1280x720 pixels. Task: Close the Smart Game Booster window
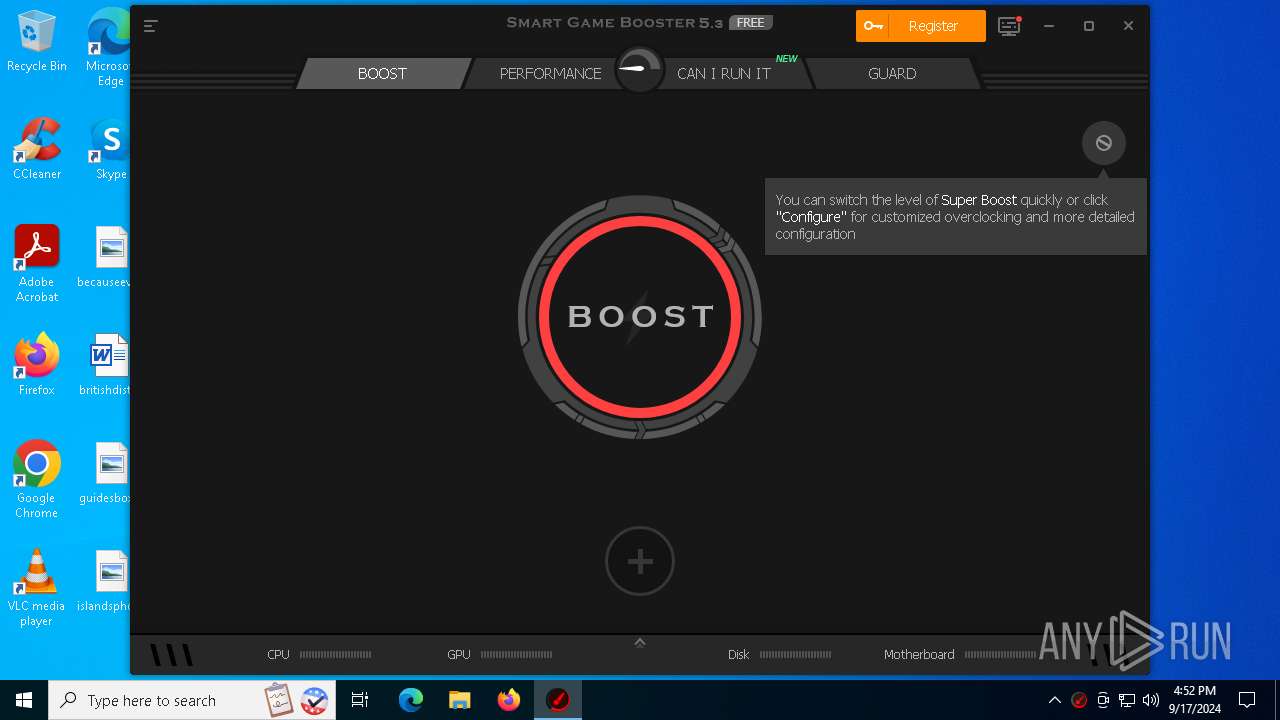1128,26
